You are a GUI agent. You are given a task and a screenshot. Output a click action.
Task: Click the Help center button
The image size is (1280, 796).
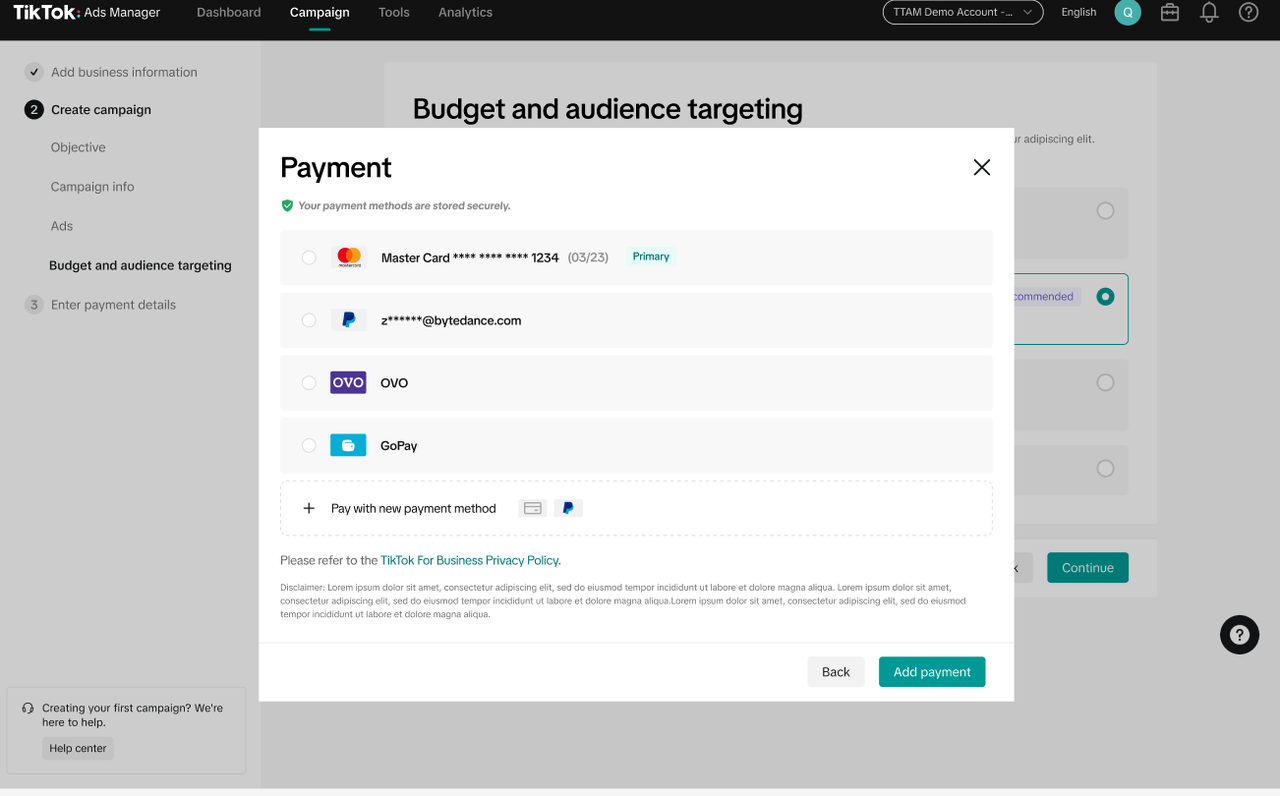pos(78,748)
